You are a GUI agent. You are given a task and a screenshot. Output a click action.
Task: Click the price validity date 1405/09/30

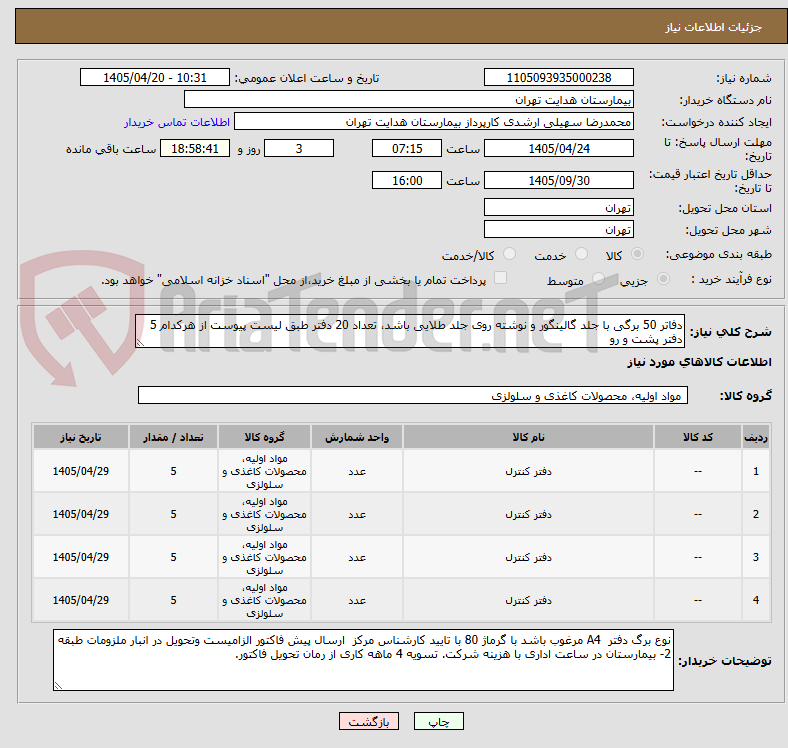click(558, 180)
